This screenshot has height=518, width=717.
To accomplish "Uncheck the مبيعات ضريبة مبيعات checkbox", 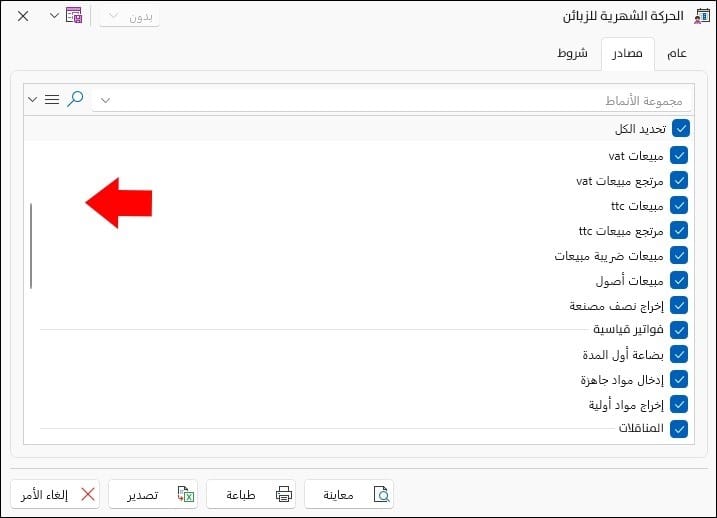I will pos(679,255).
